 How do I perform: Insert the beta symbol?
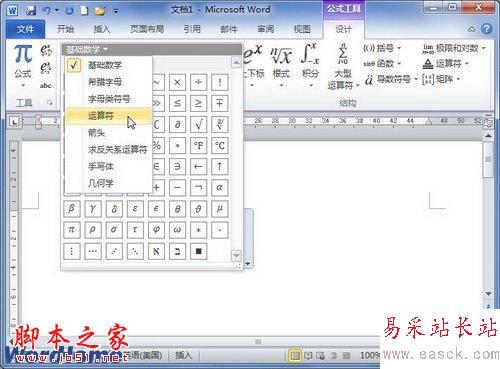pyautogui.click(x=72, y=209)
